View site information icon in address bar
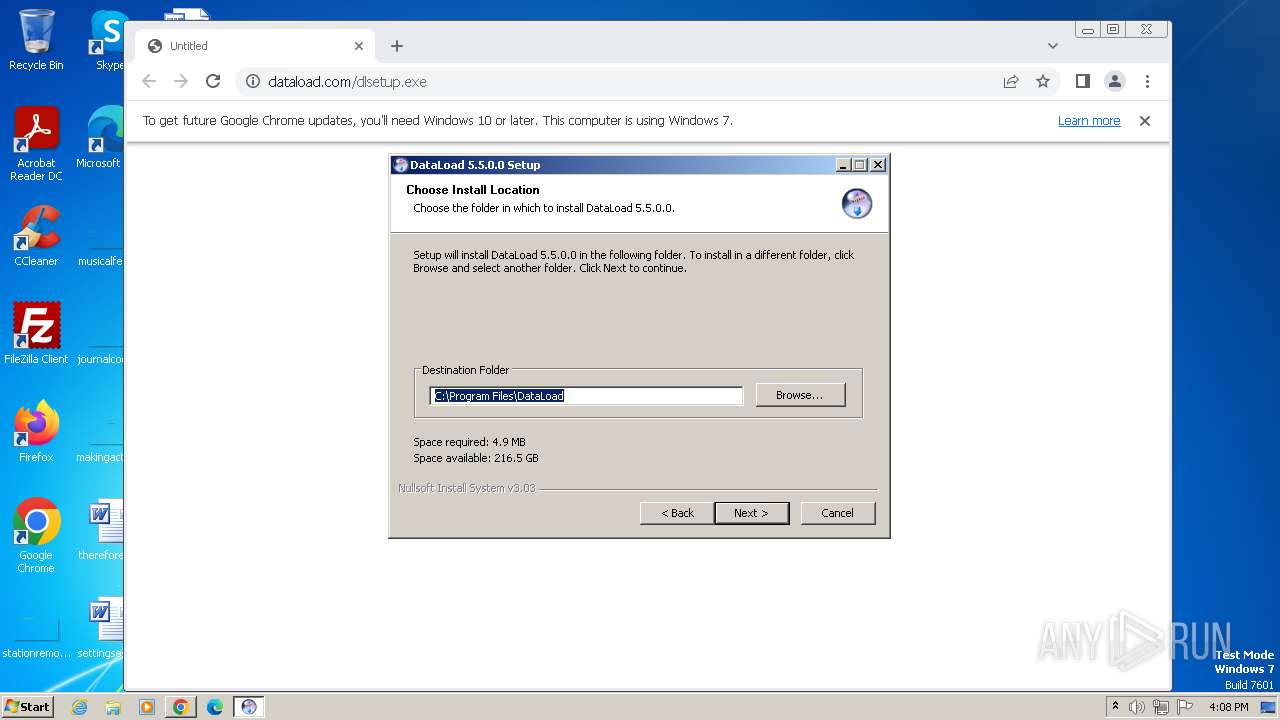Viewport: 1280px width, 720px height. (253, 81)
